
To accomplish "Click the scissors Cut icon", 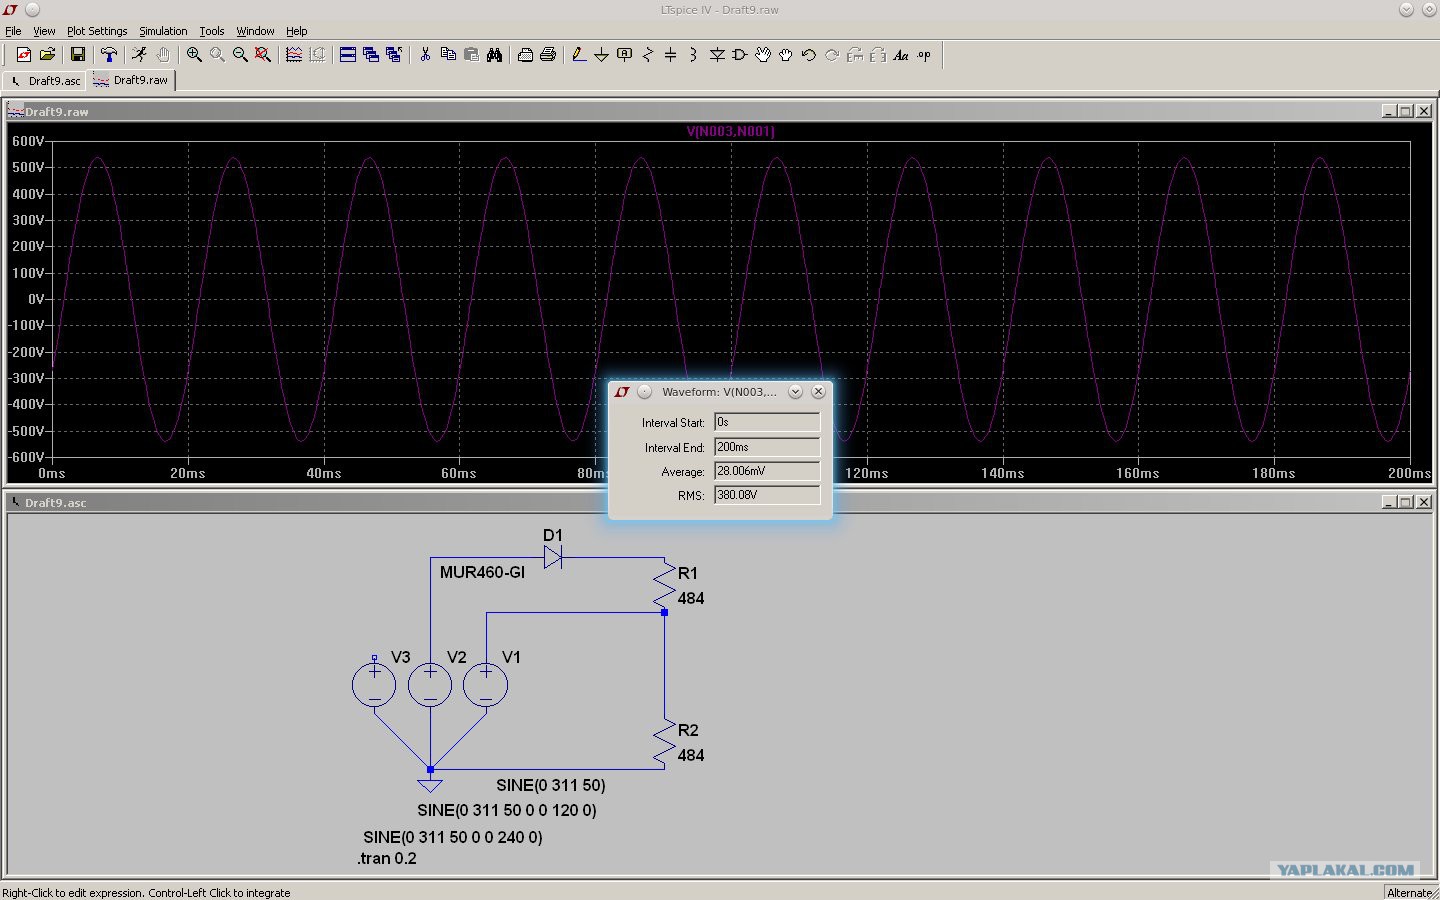I will 425,55.
